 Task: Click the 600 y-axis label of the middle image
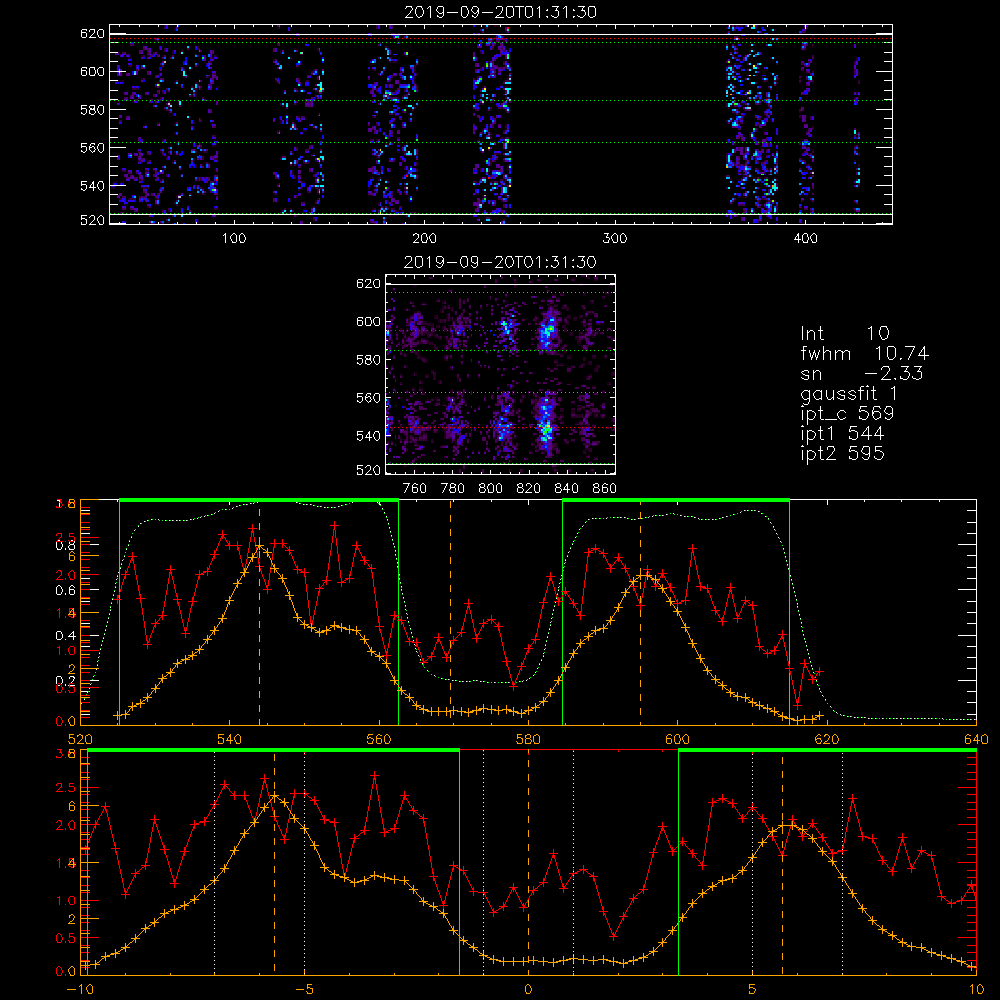pyautogui.click(x=368, y=322)
